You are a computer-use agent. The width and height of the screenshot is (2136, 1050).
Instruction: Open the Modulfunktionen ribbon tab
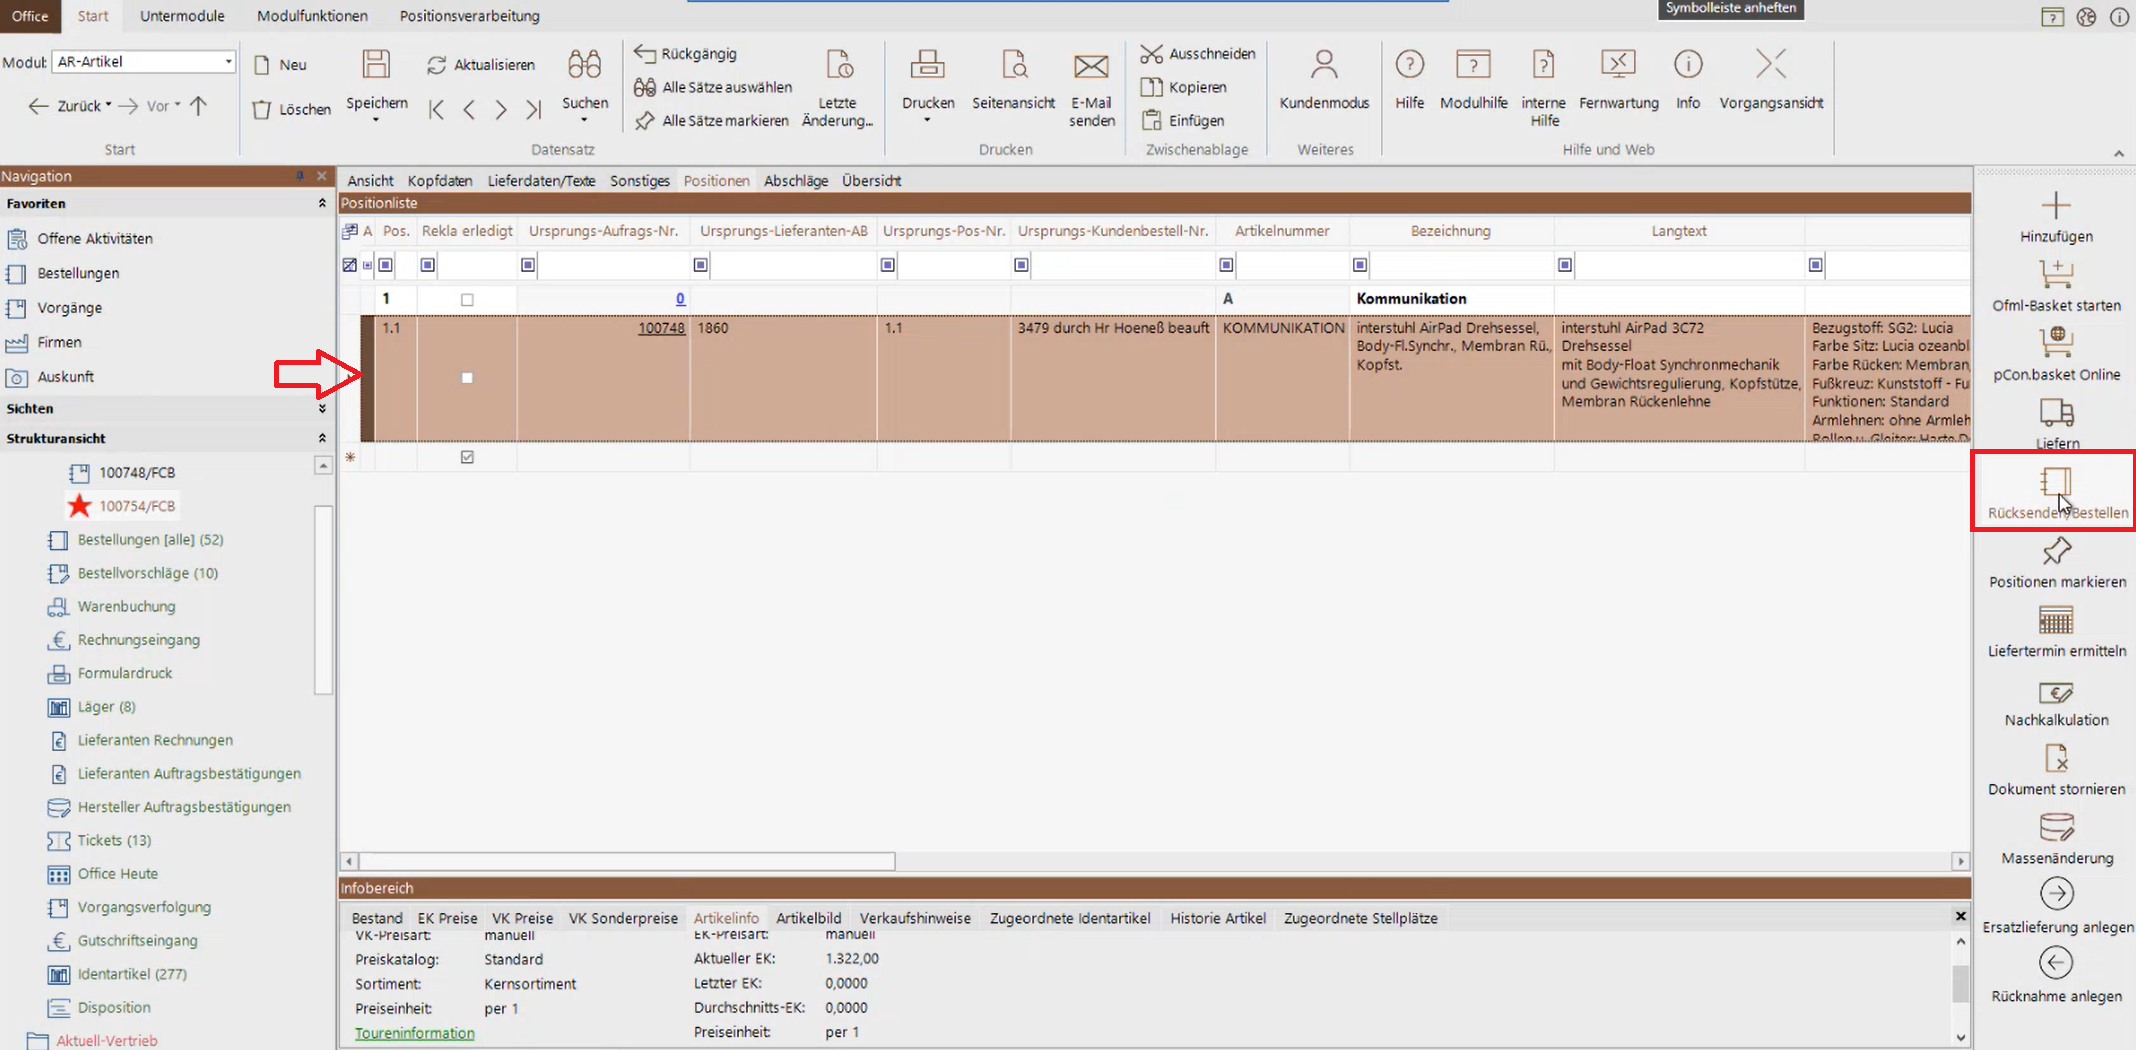312,16
